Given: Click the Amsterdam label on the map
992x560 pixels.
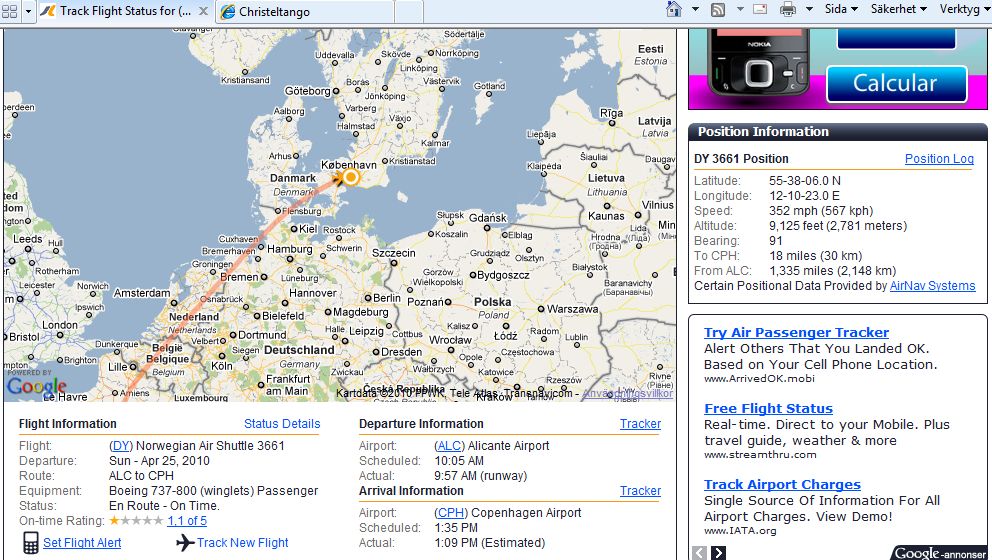Looking at the screenshot, I should click(142, 293).
